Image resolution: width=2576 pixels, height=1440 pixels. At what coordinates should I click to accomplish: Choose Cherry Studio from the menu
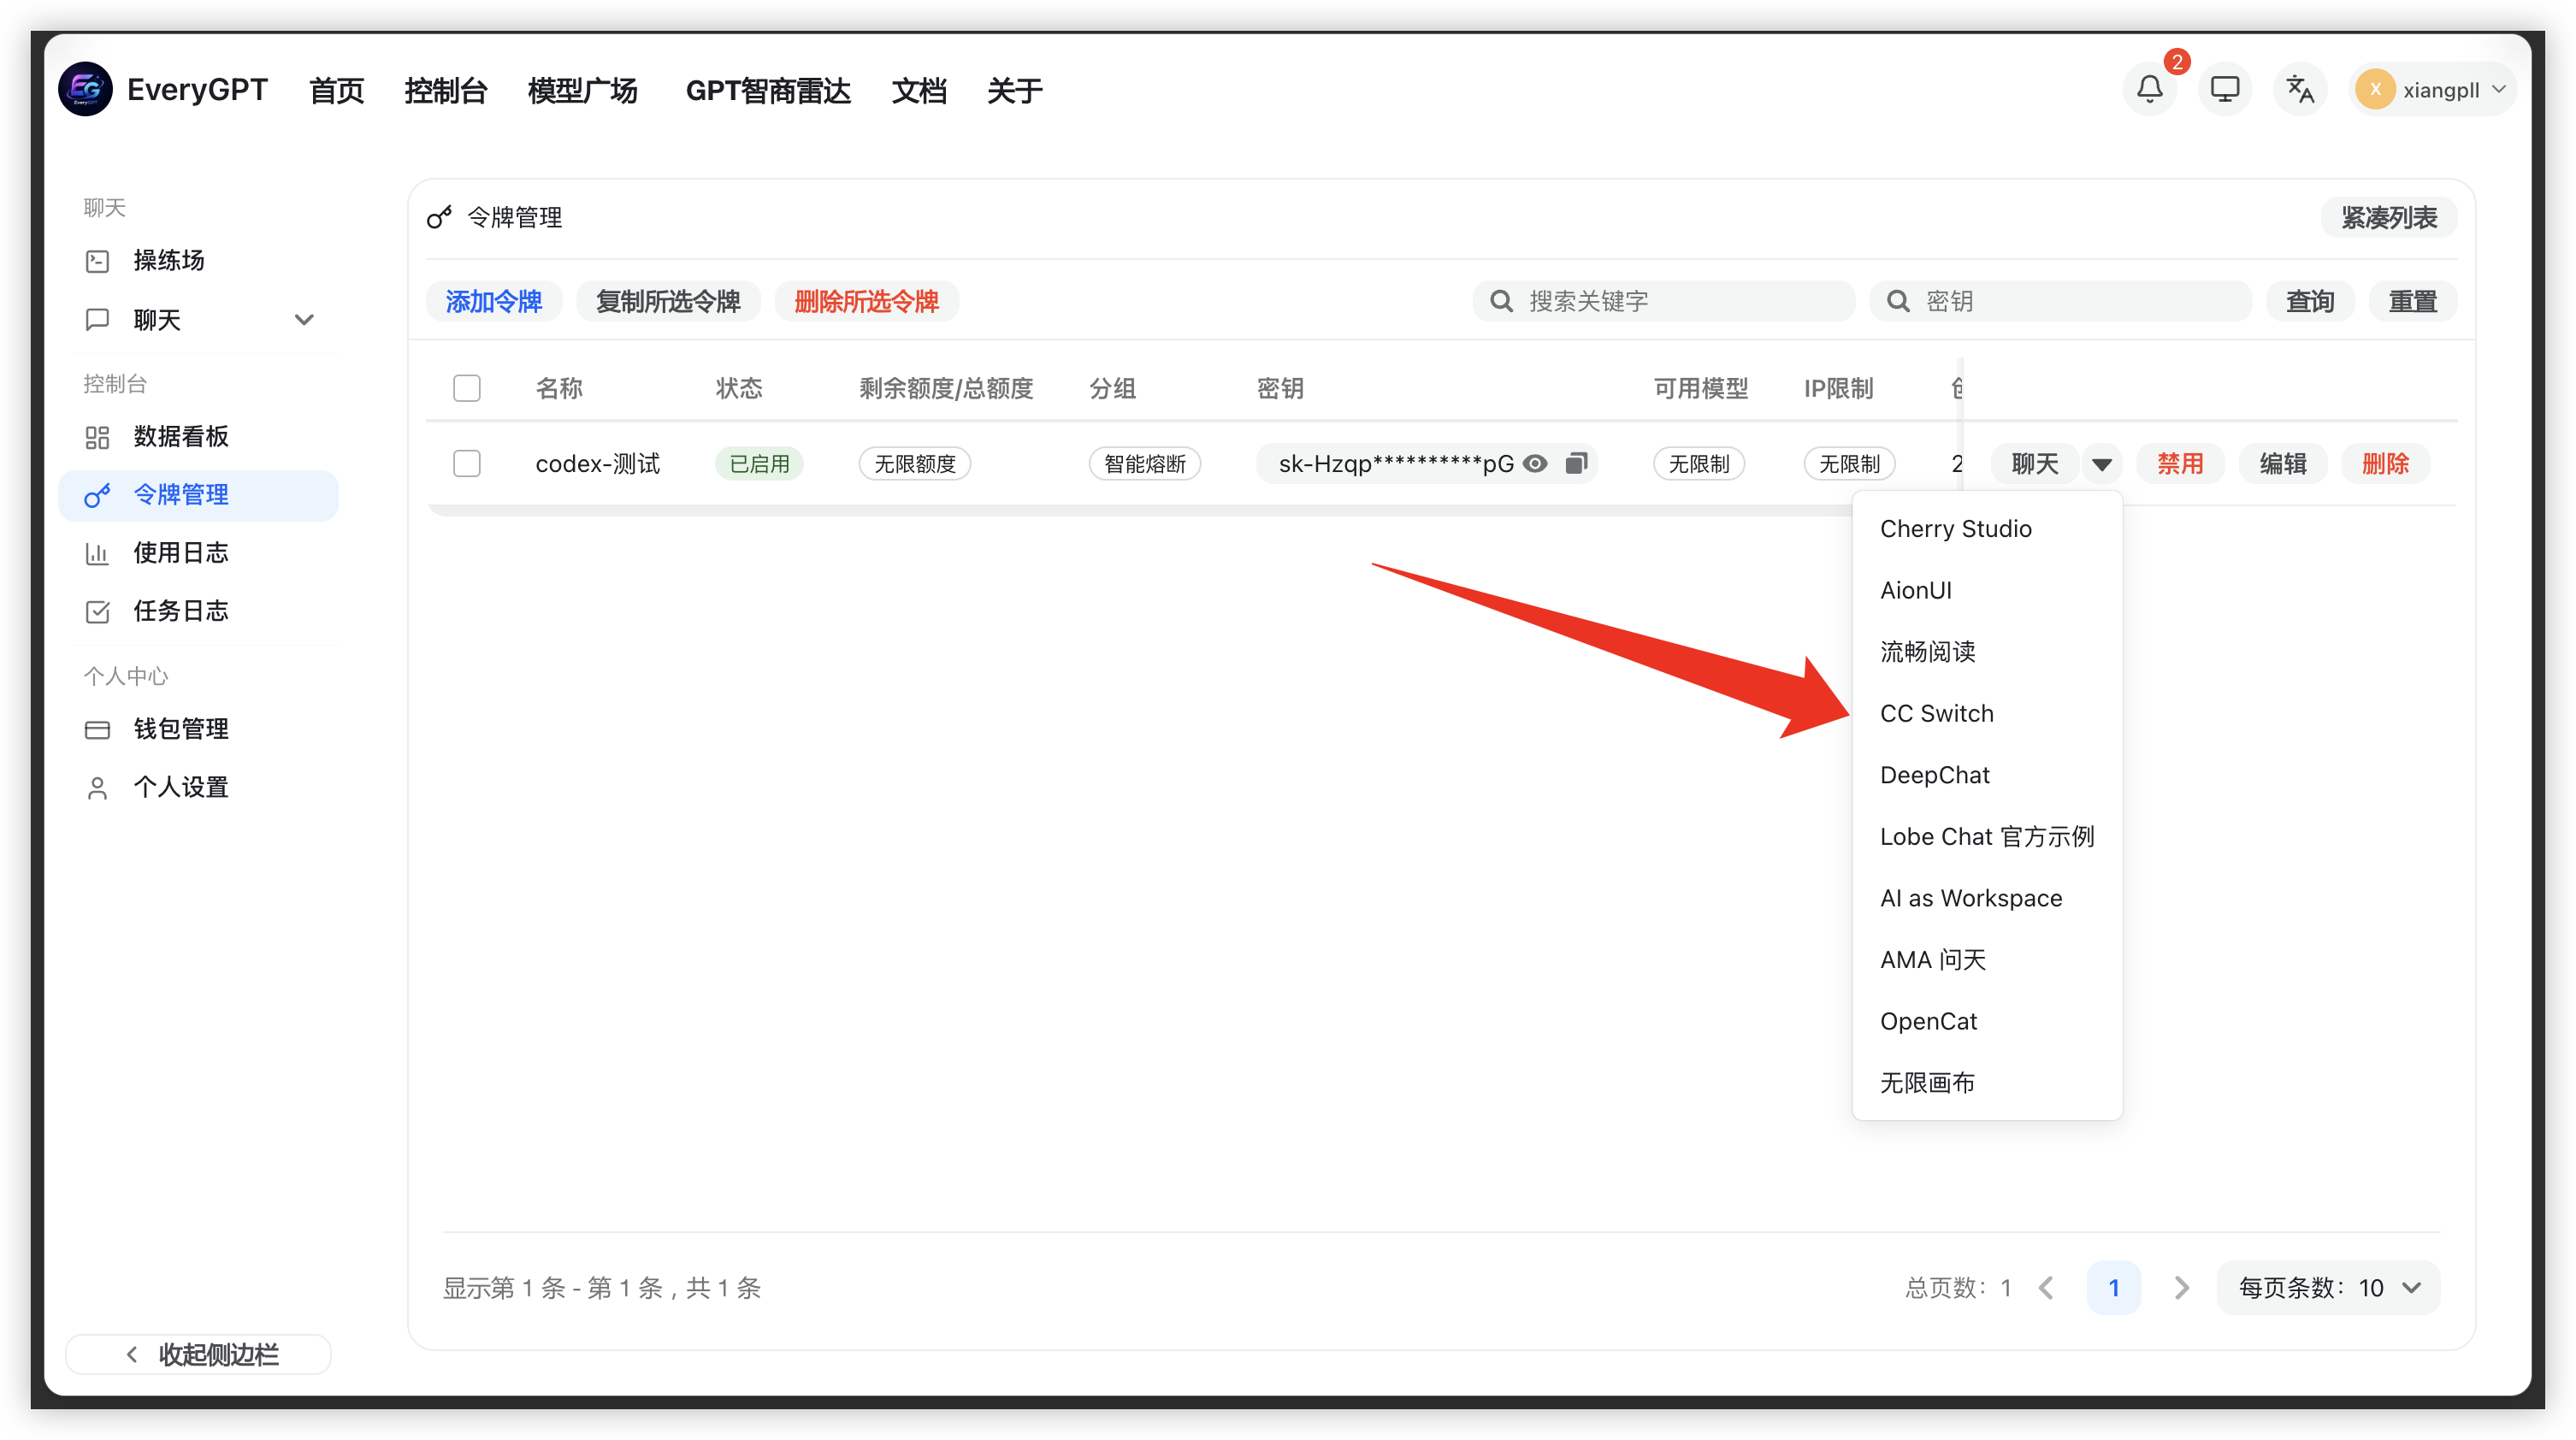pos(1987,528)
